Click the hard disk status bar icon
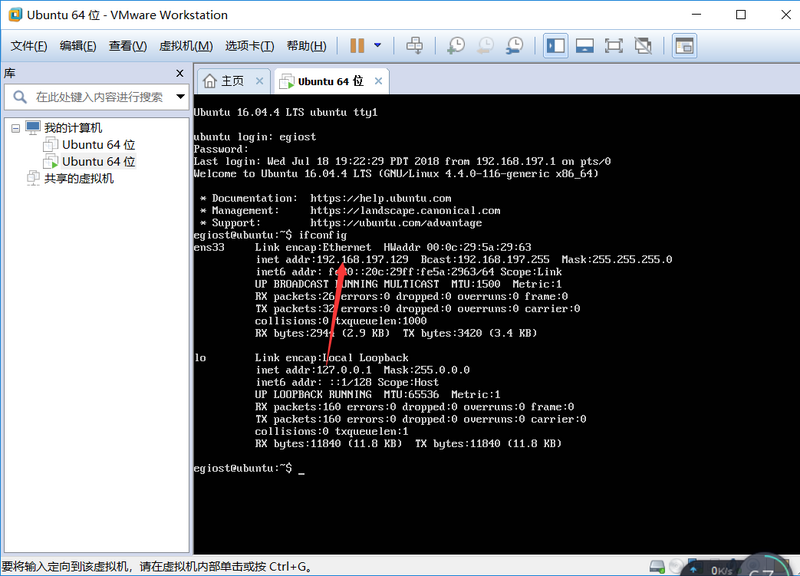800x576 pixels. (657, 566)
